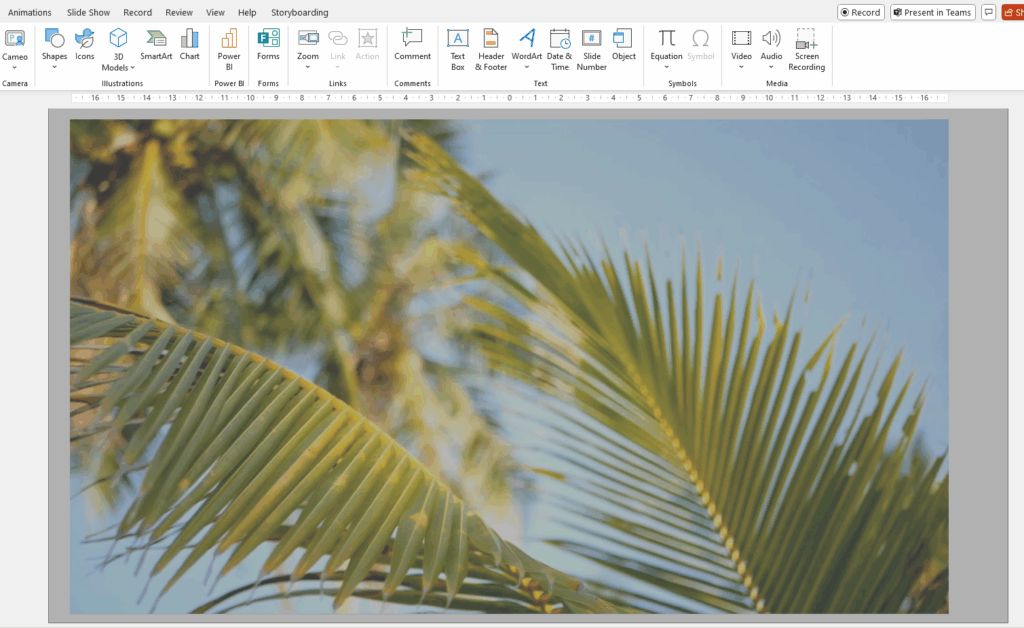Insert a Chart

click(x=189, y=44)
